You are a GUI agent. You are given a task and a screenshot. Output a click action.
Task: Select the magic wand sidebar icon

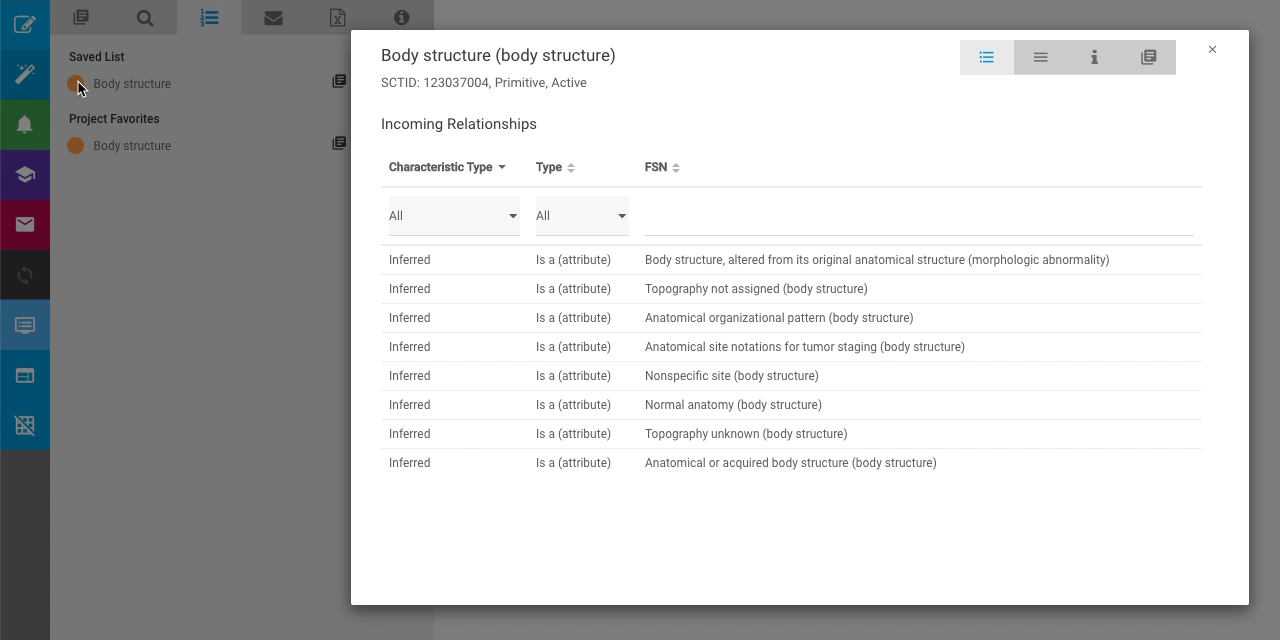pyautogui.click(x=25, y=75)
